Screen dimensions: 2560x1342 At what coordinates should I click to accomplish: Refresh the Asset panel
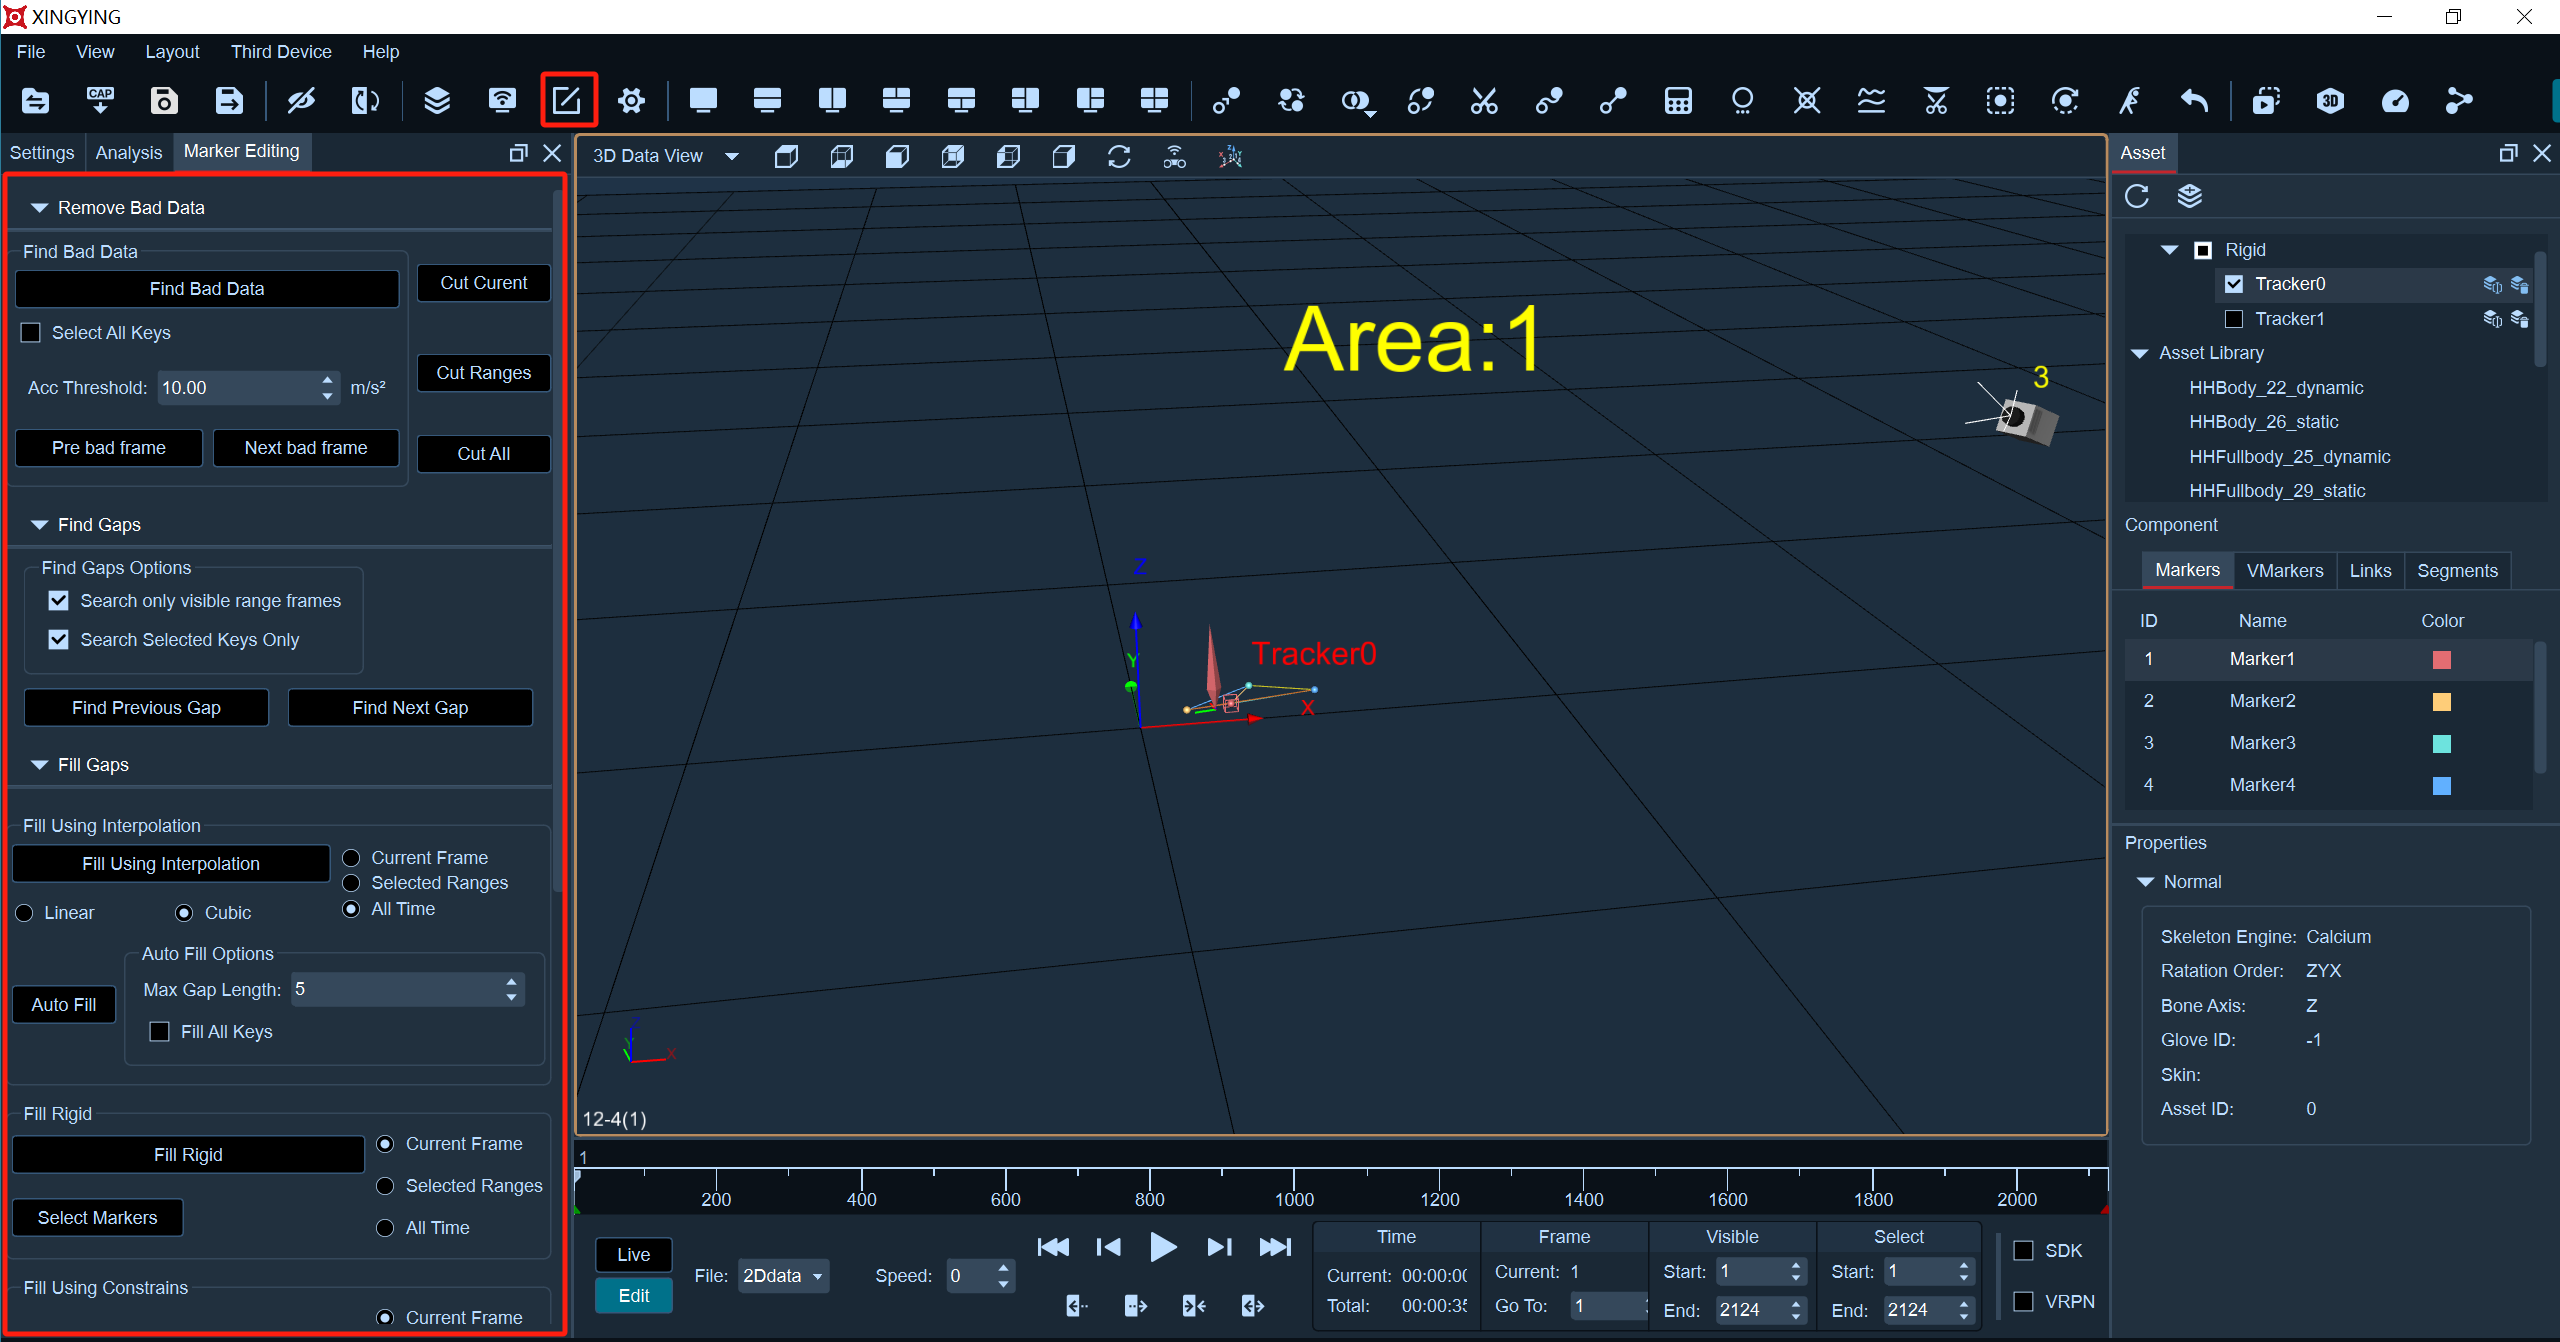(x=2137, y=196)
